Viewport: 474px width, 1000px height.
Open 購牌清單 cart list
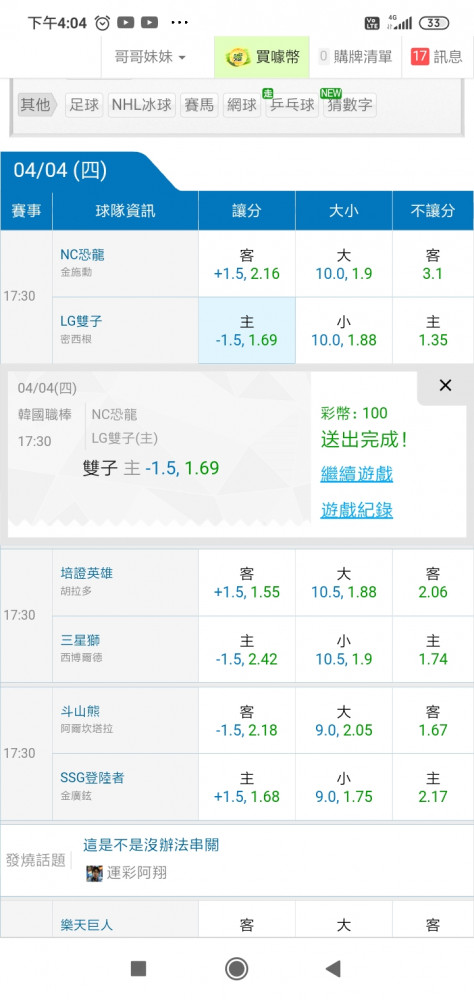pyautogui.click(x=355, y=57)
